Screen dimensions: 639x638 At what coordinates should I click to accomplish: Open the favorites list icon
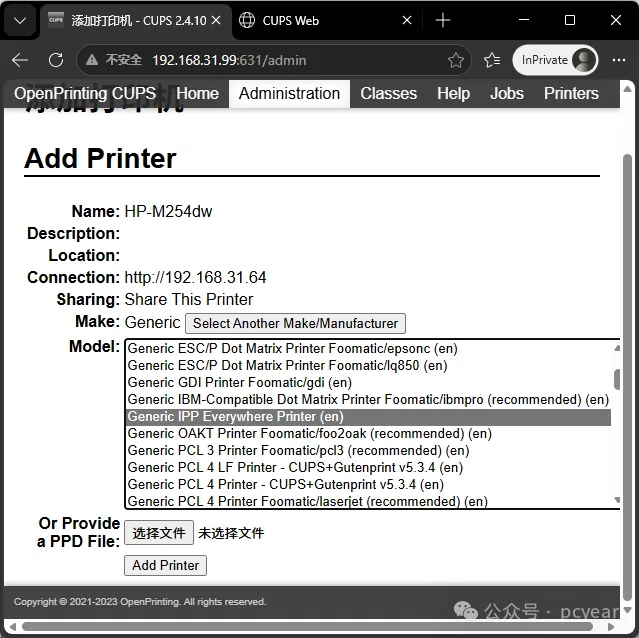point(492,60)
